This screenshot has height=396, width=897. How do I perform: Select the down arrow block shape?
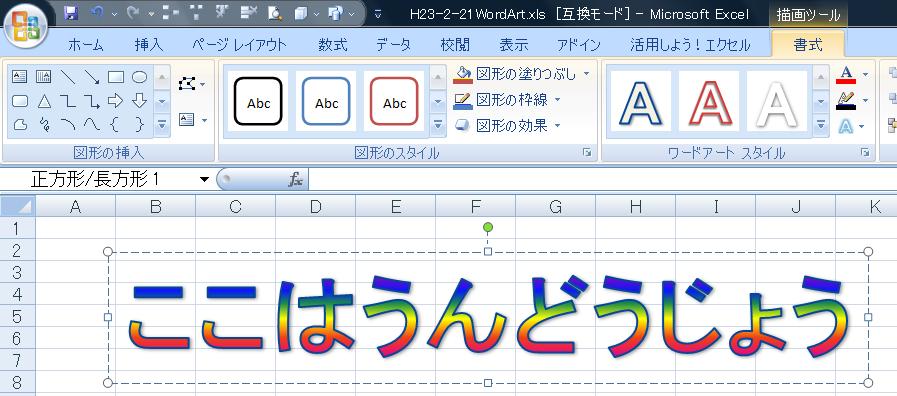coord(140,101)
